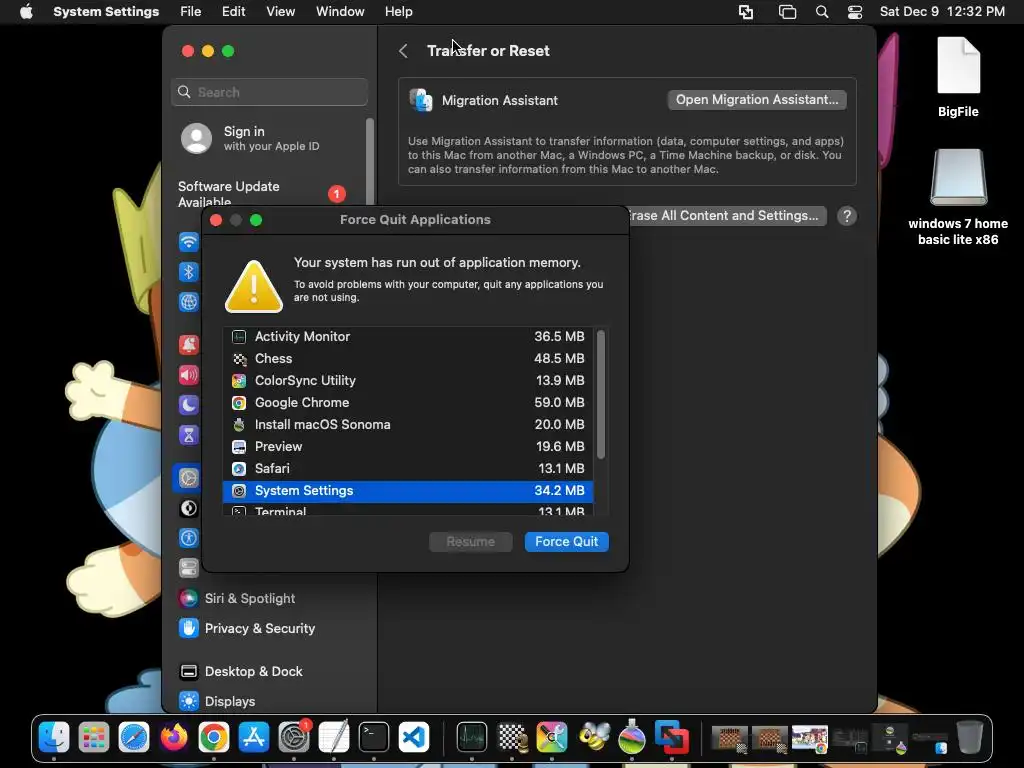Open Finder from the Dock
Image resolution: width=1024 pixels, height=768 pixels.
click(x=54, y=738)
